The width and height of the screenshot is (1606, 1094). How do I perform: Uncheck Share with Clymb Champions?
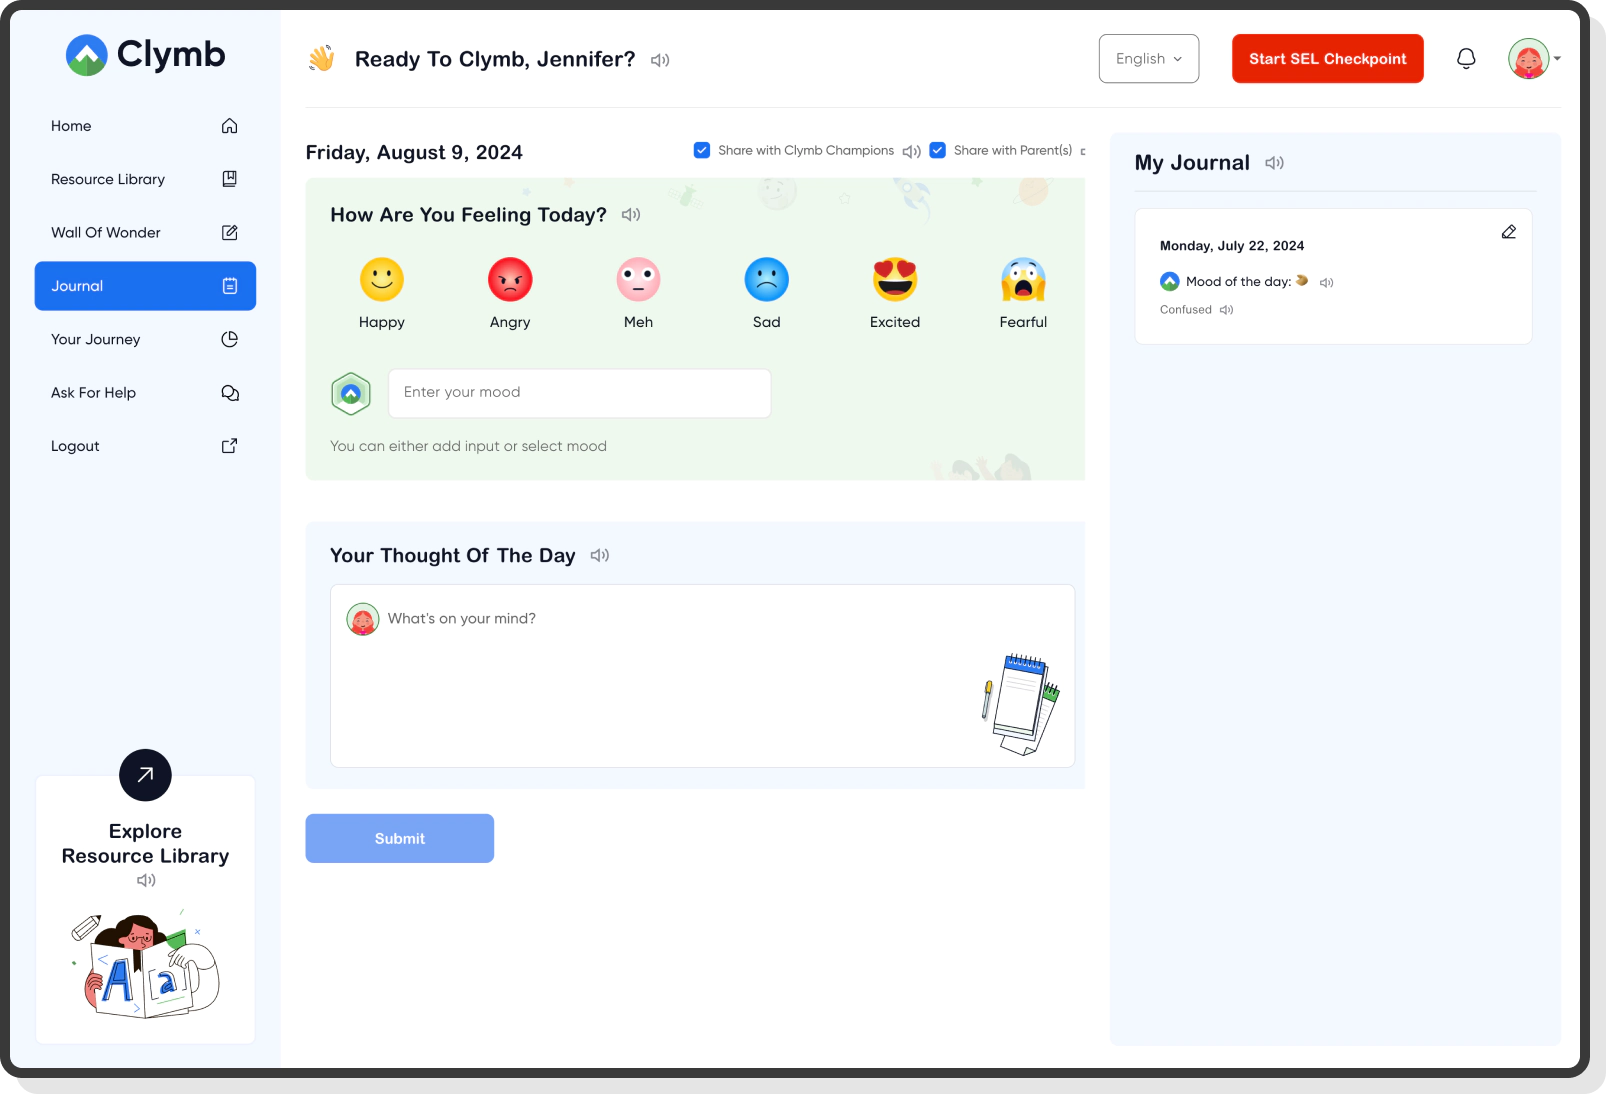[x=702, y=149]
